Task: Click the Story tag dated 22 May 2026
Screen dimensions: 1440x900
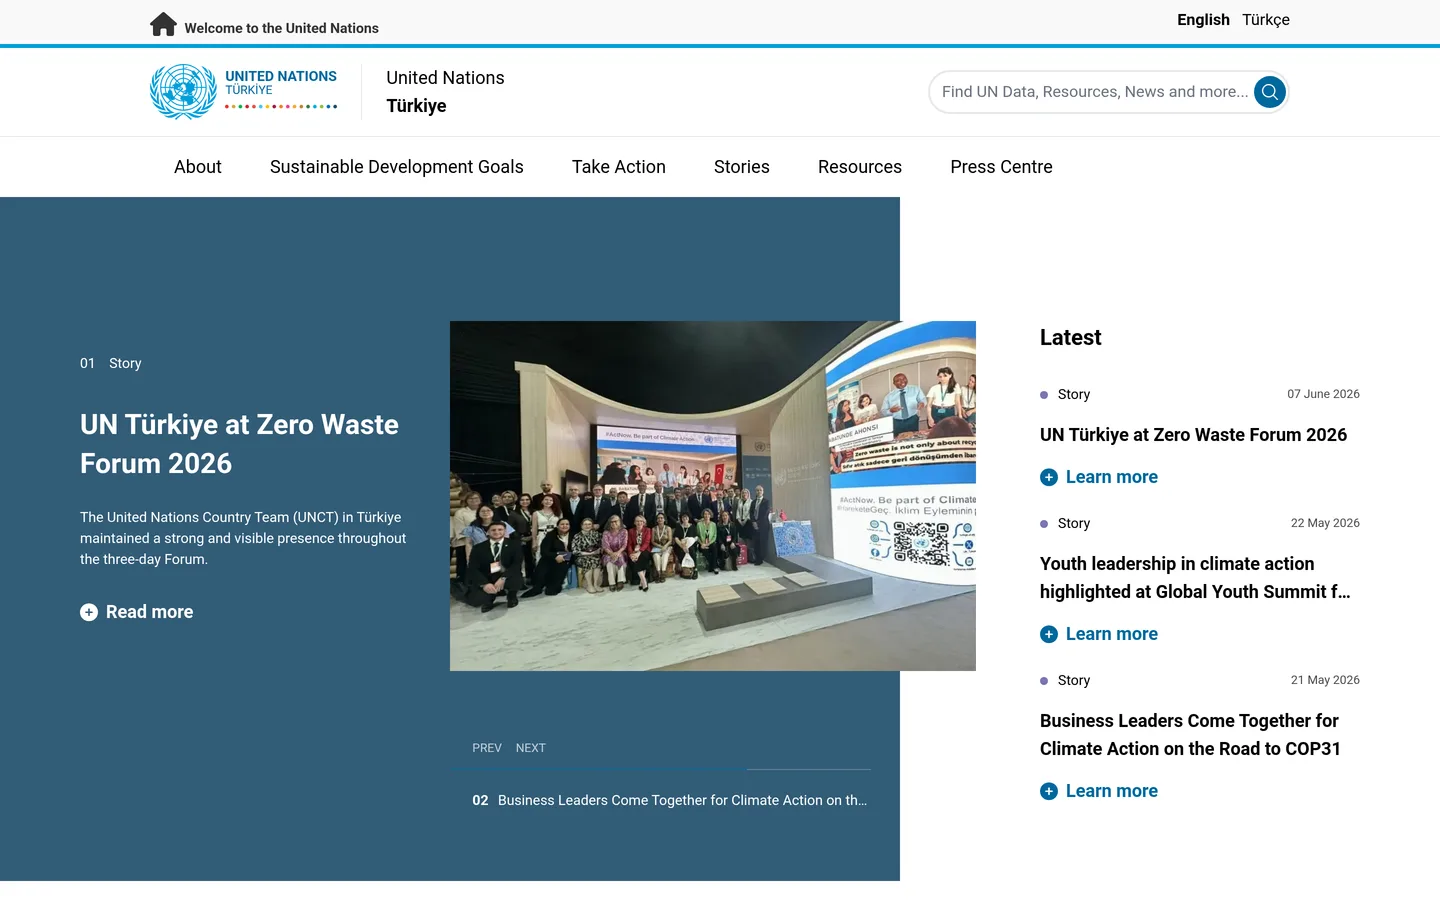Action: (x=1074, y=523)
